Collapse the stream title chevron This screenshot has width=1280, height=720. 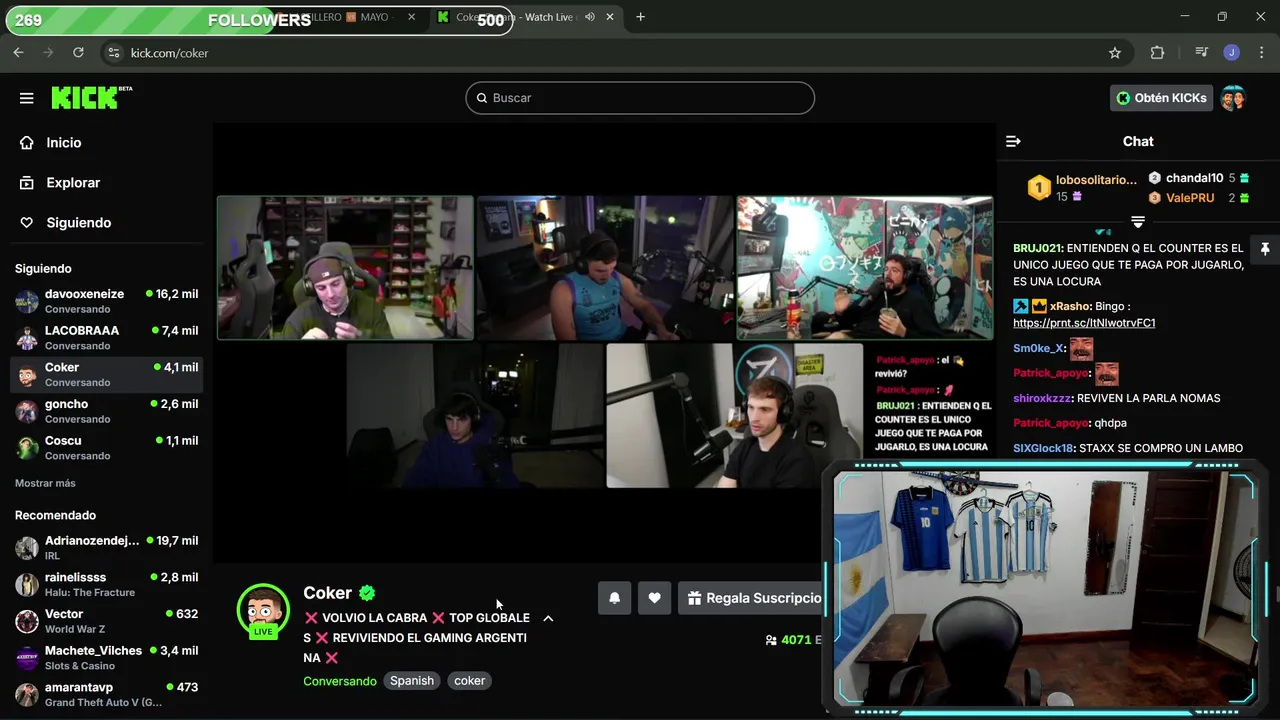[x=548, y=618]
